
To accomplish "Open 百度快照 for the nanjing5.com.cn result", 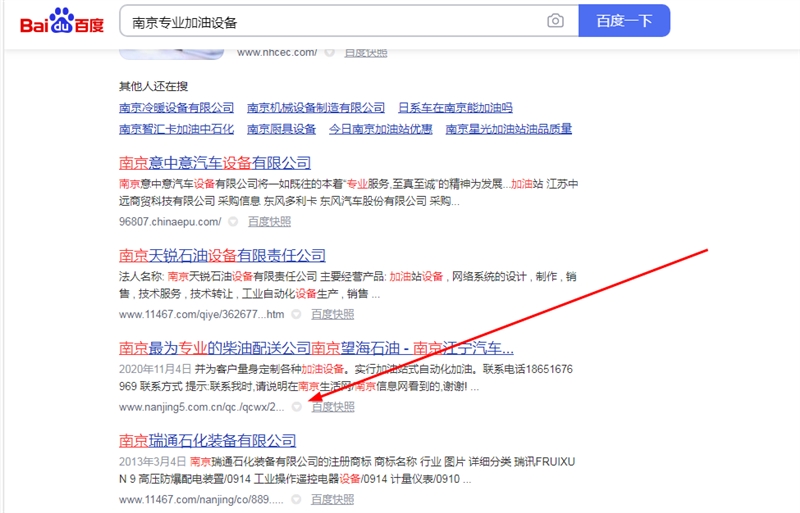I will point(332,407).
